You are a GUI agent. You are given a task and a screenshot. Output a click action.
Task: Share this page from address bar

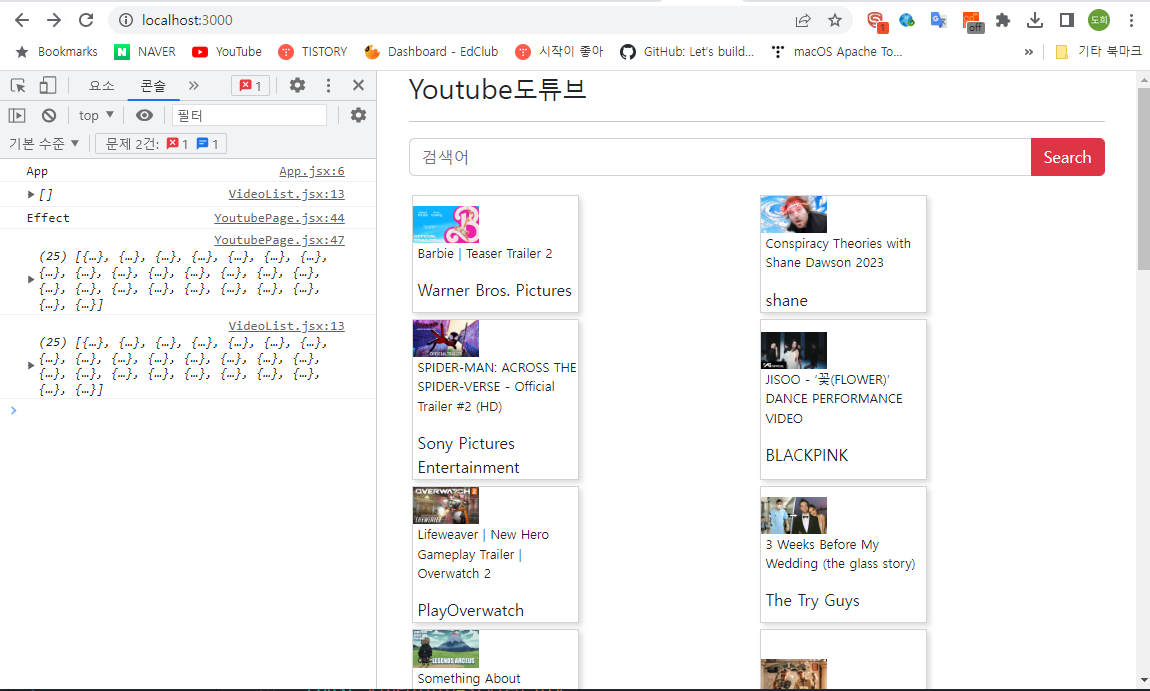(x=803, y=21)
